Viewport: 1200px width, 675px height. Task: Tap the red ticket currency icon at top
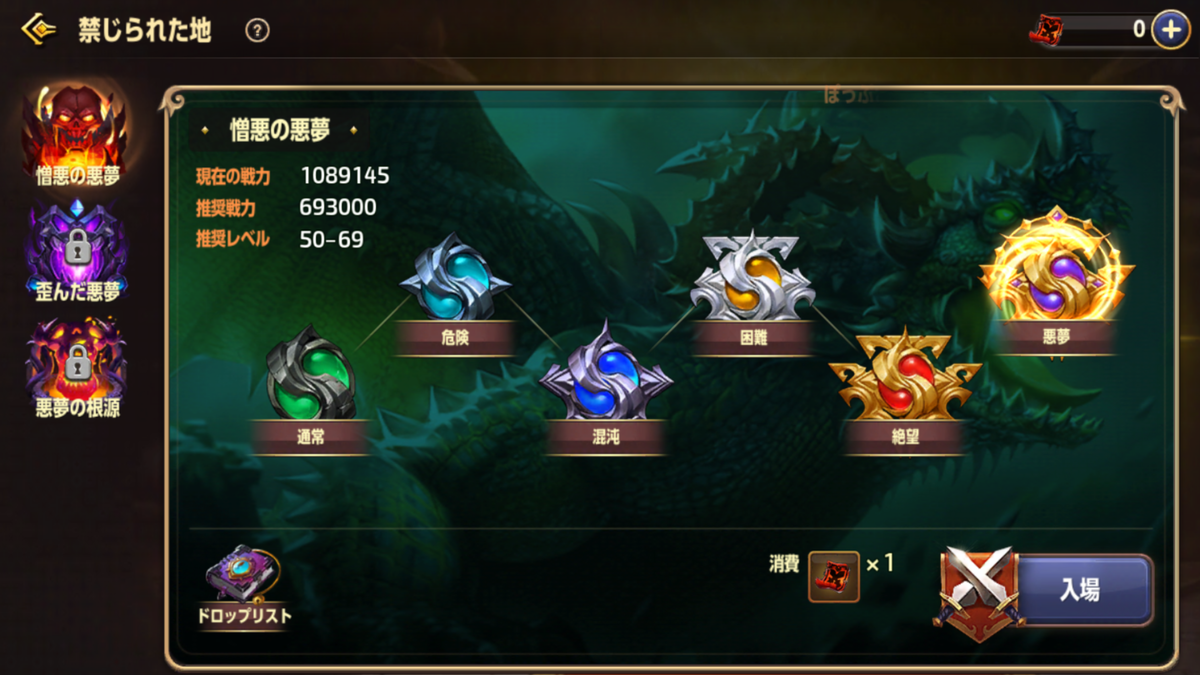point(1047,30)
